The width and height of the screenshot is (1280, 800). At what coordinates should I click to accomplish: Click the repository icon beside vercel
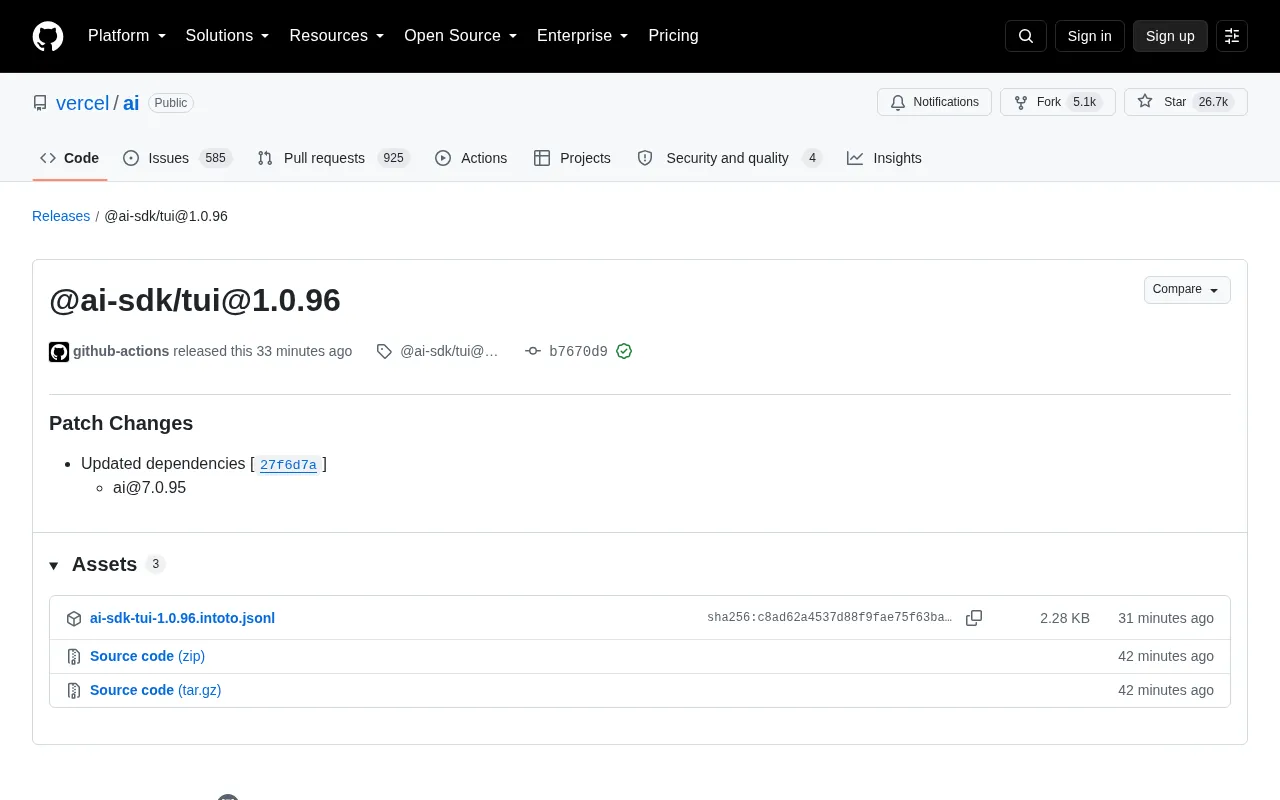tap(40, 103)
